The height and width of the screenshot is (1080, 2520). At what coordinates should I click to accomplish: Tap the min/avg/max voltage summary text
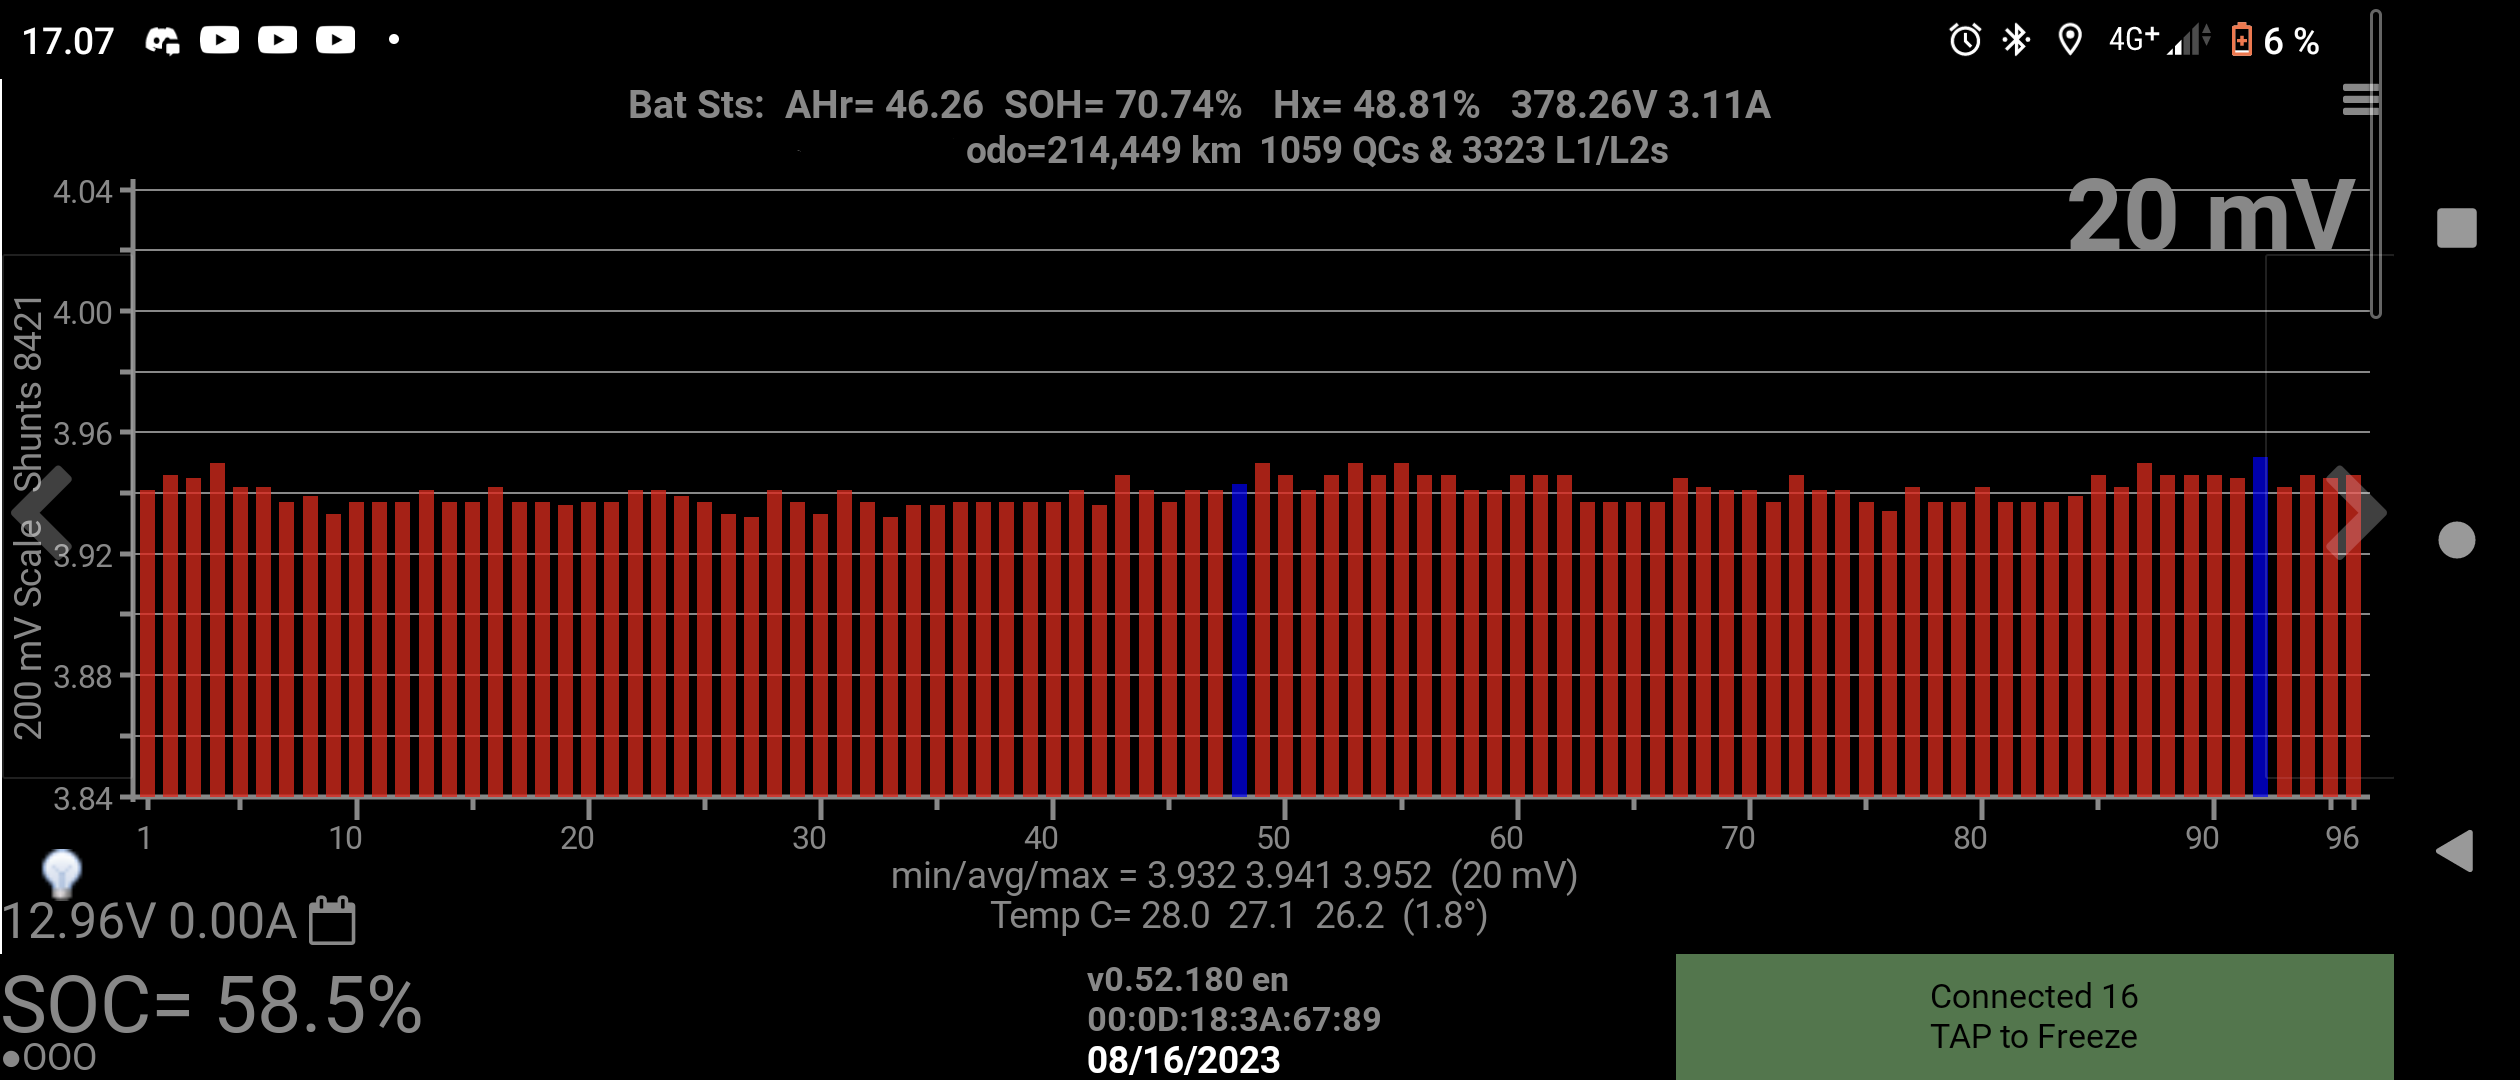(x=1233, y=876)
